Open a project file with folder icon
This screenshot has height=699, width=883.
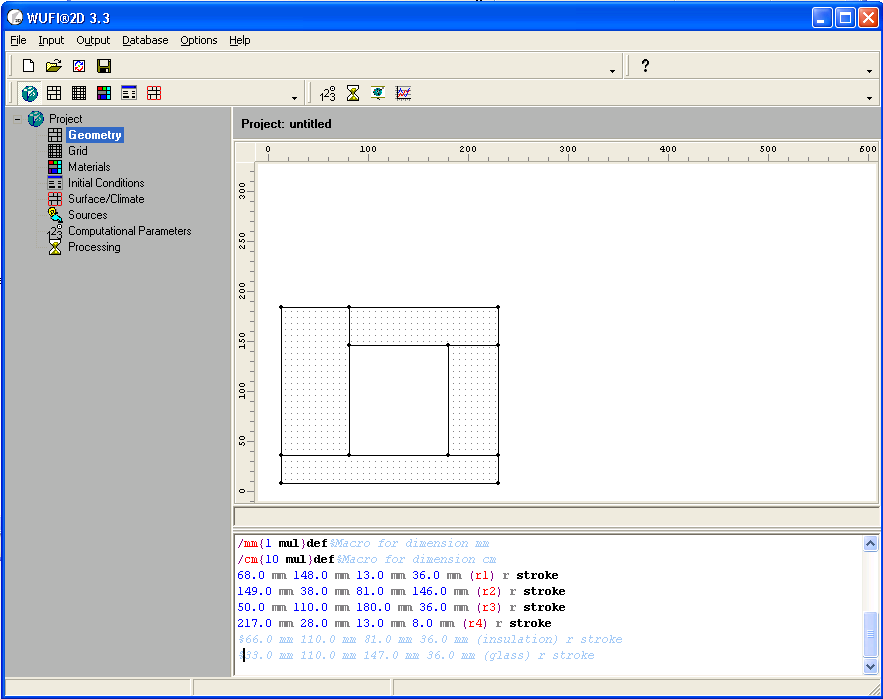point(54,66)
